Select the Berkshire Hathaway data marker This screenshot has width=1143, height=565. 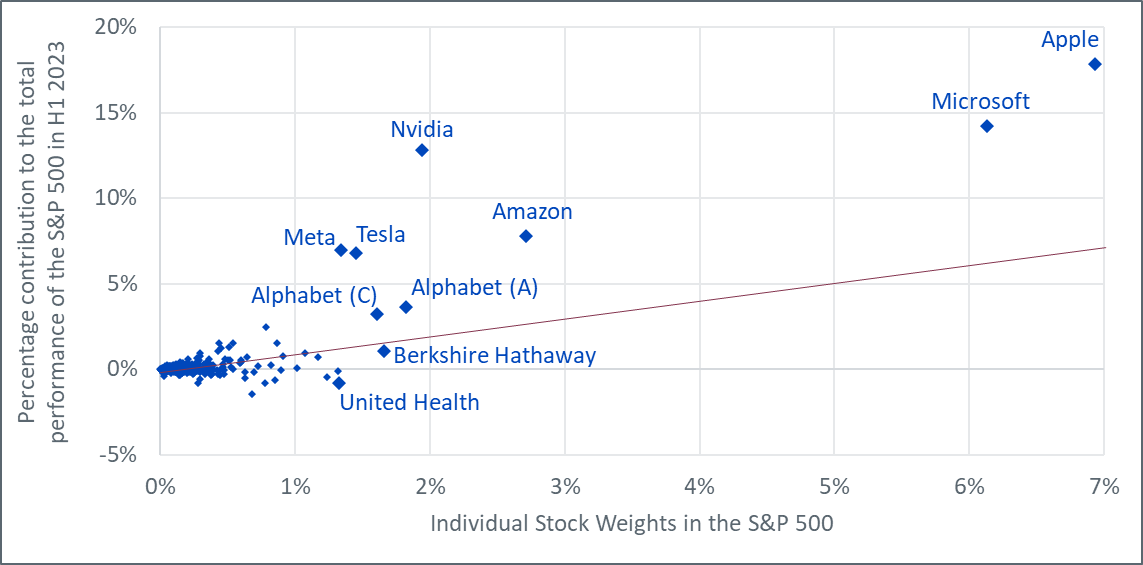tap(384, 351)
